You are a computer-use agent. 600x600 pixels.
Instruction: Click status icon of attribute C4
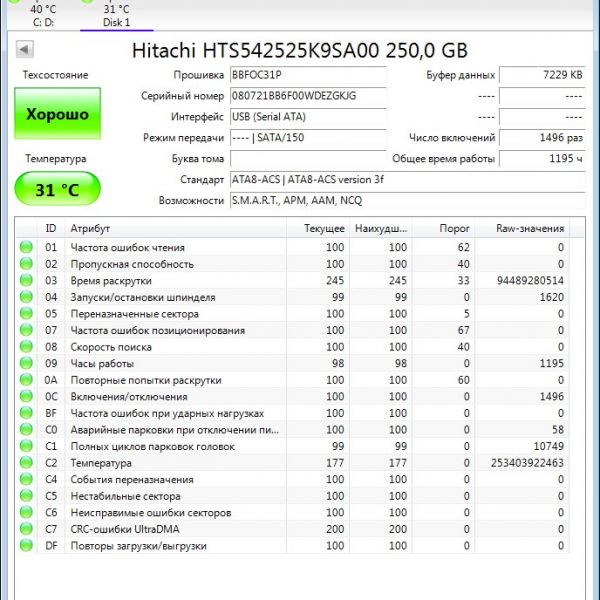tap(26, 479)
